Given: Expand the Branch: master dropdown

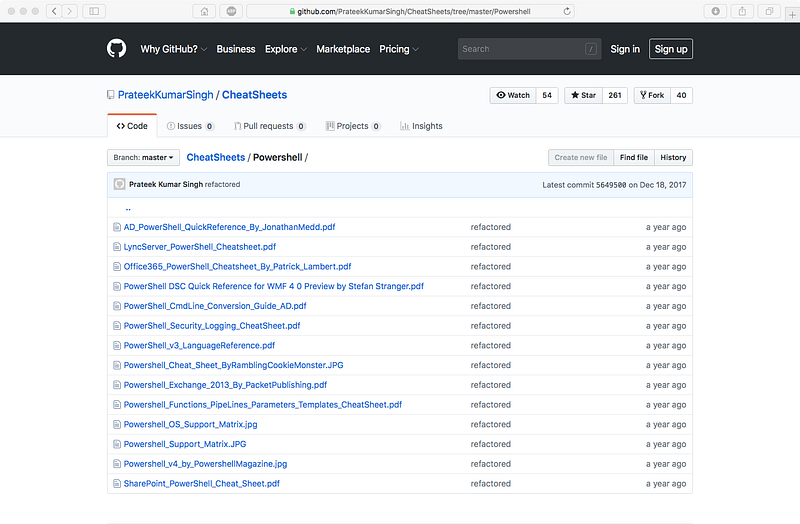Looking at the screenshot, I should [x=144, y=157].
